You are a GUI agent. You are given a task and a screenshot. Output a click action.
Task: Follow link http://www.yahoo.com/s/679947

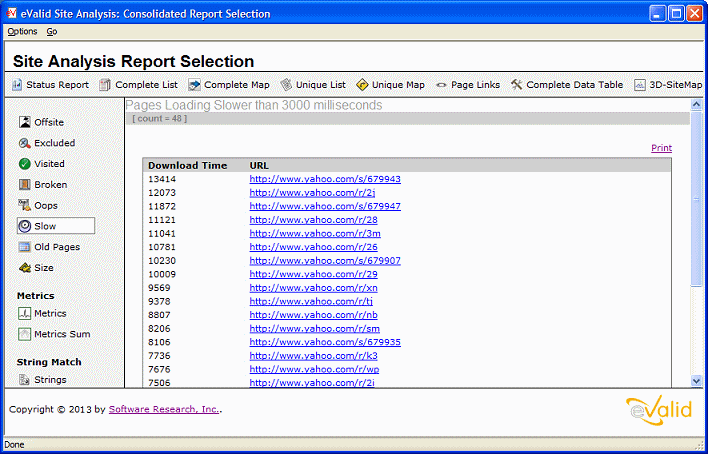[x=325, y=206]
